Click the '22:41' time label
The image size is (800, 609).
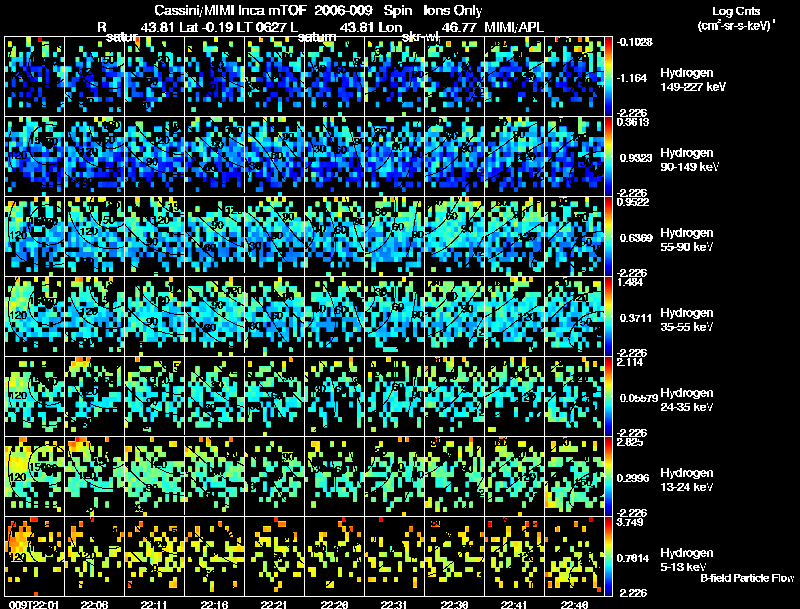(514, 604)
